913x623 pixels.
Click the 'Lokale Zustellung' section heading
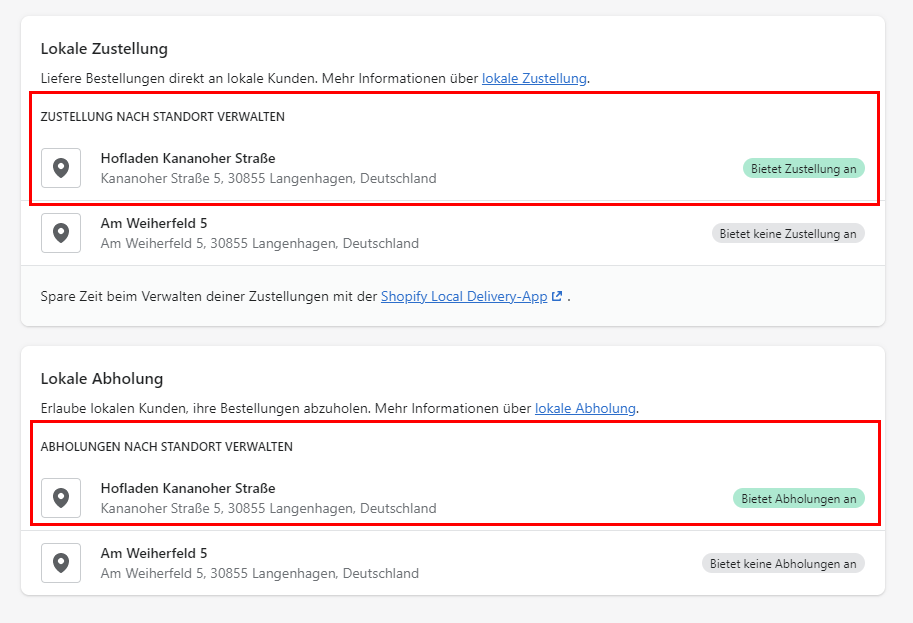click(x=104, y=48)
